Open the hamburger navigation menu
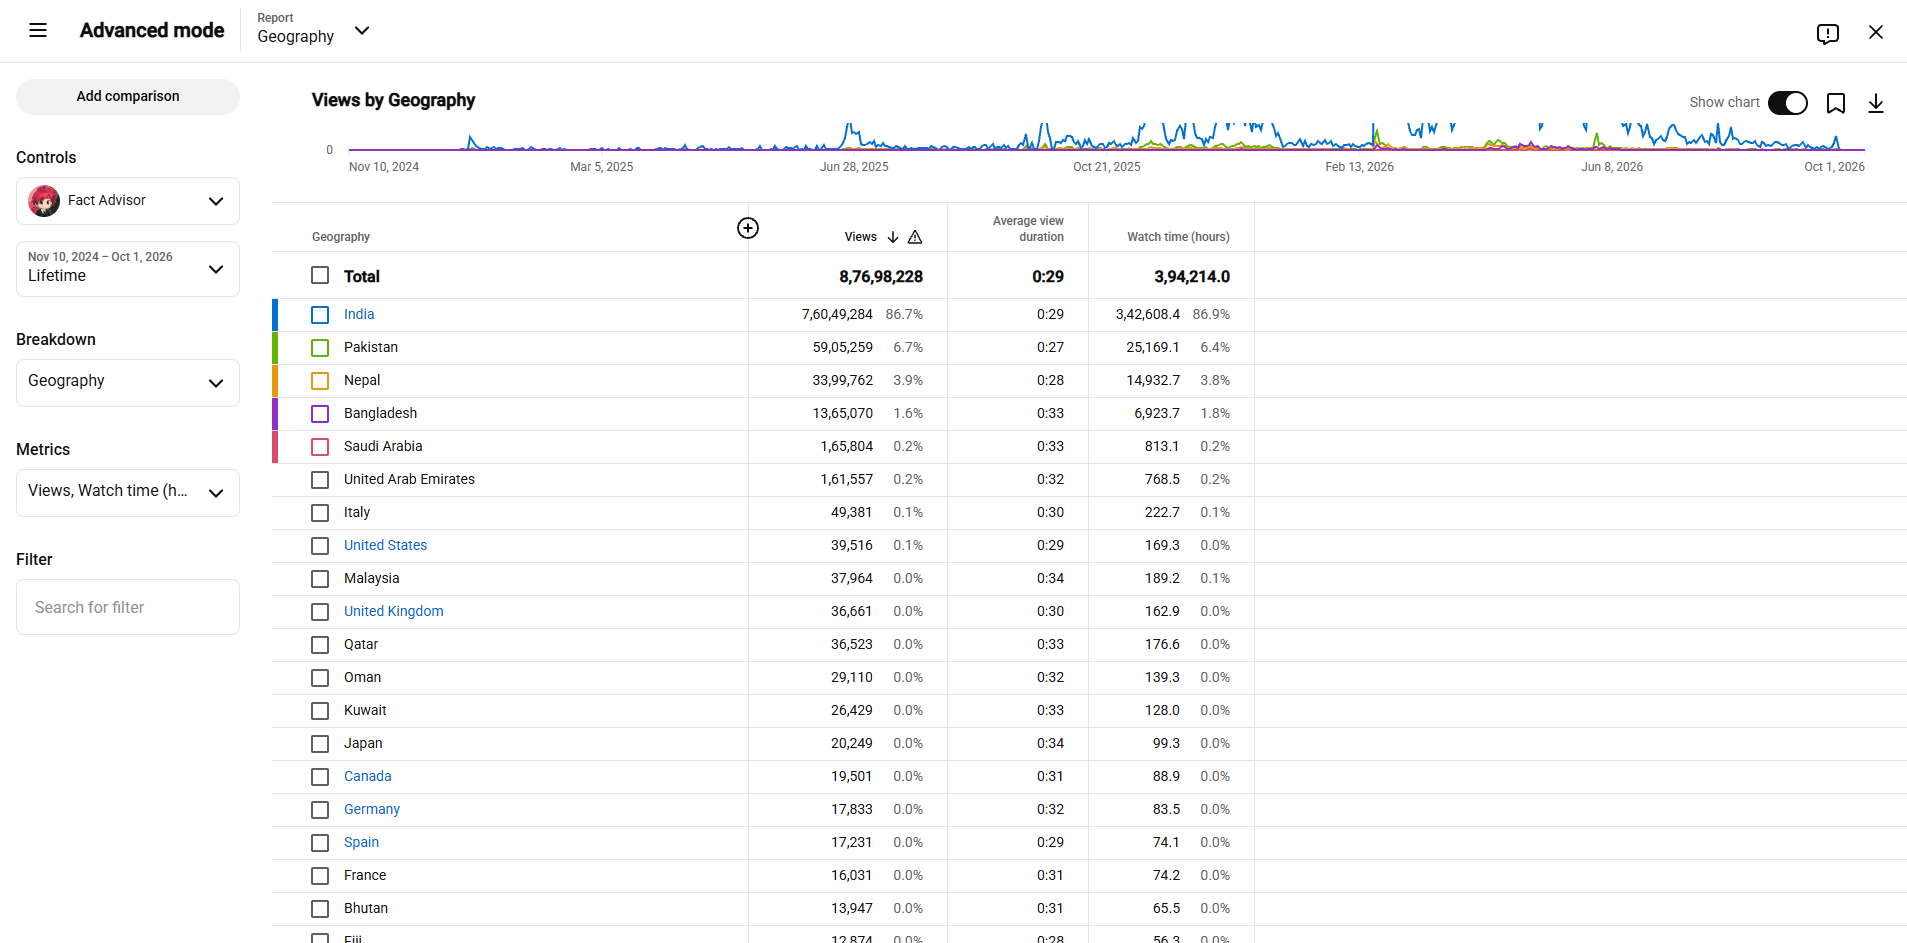 [38, 30]
